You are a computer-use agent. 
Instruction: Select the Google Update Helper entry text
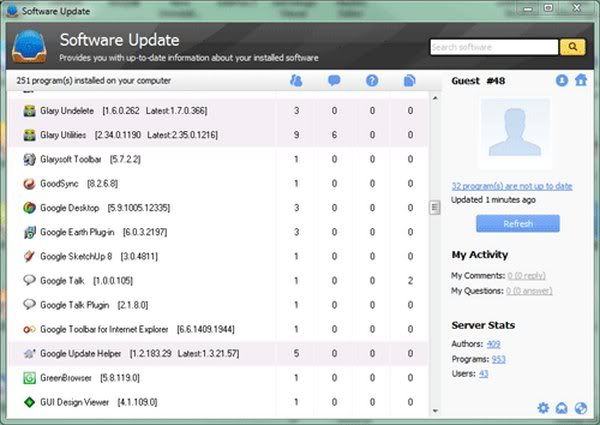tap(140, 353)
